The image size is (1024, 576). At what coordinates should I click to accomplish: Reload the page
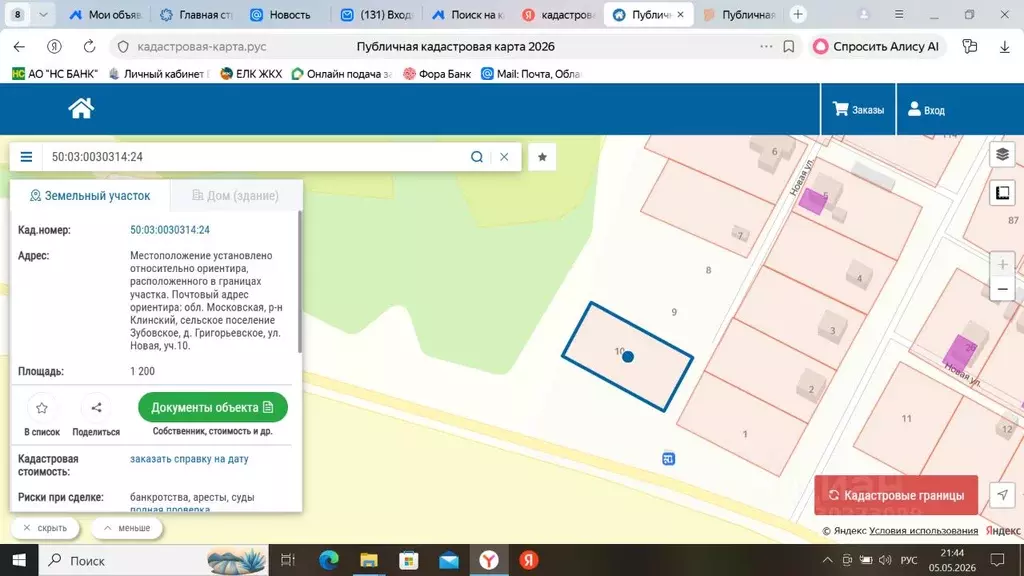pyautogui.click(x=89, y=46)
